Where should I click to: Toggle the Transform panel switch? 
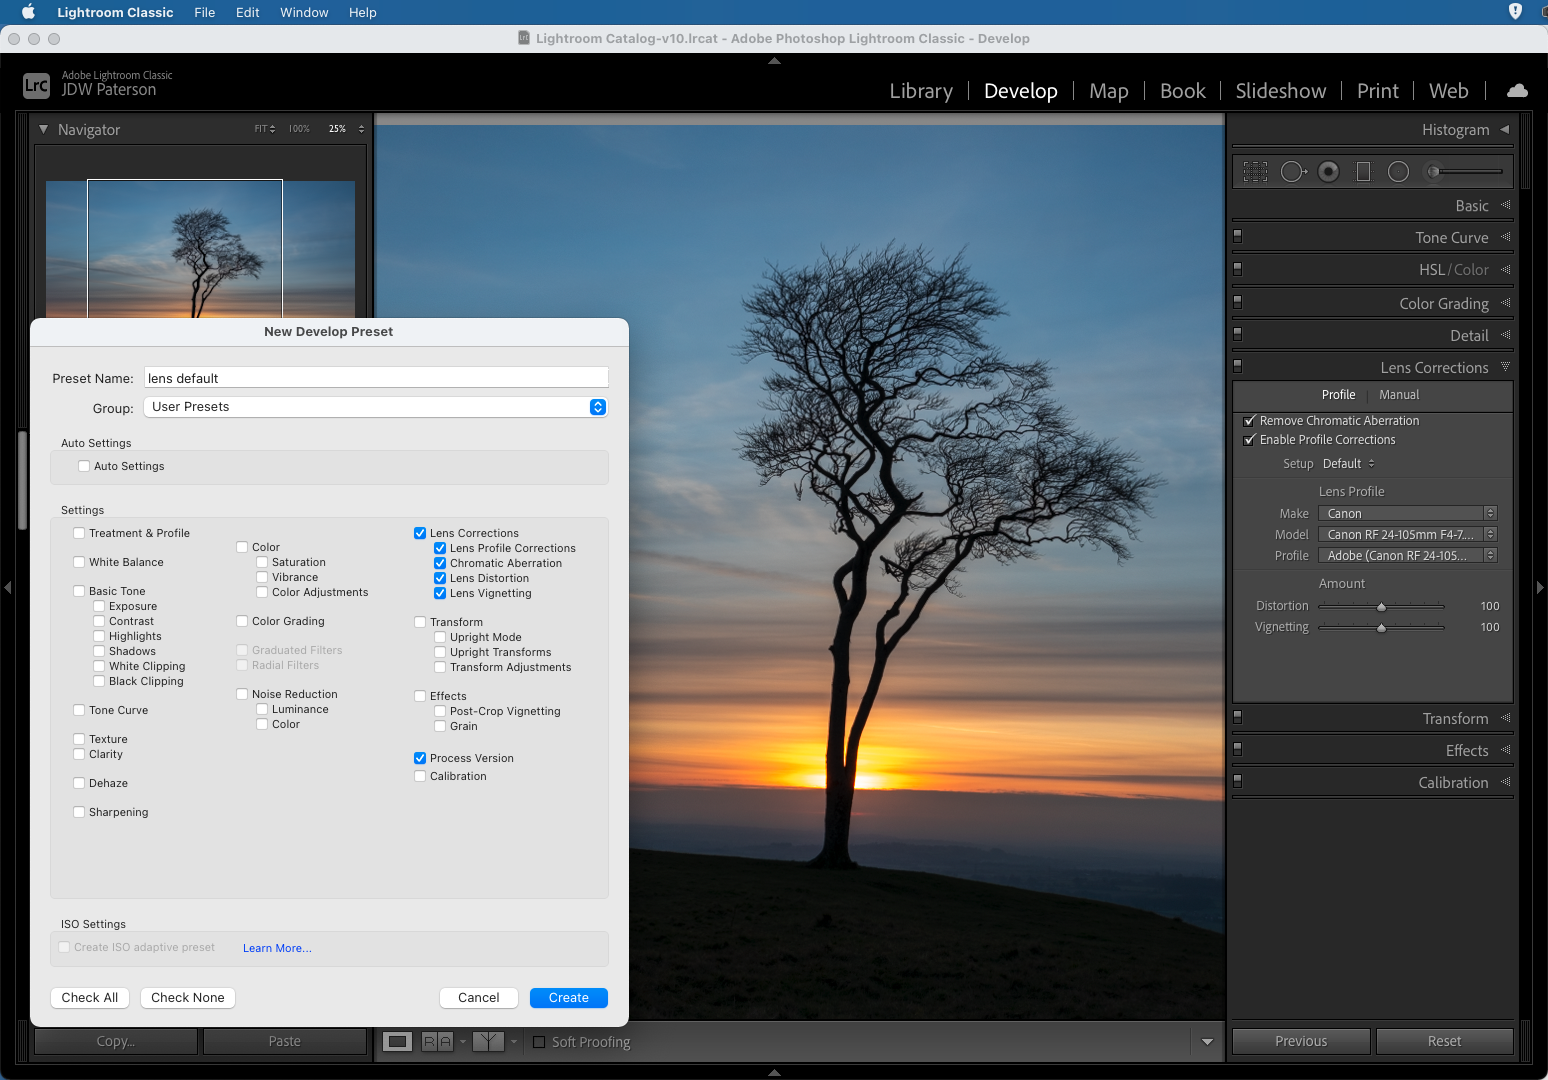coord(1238,717)
